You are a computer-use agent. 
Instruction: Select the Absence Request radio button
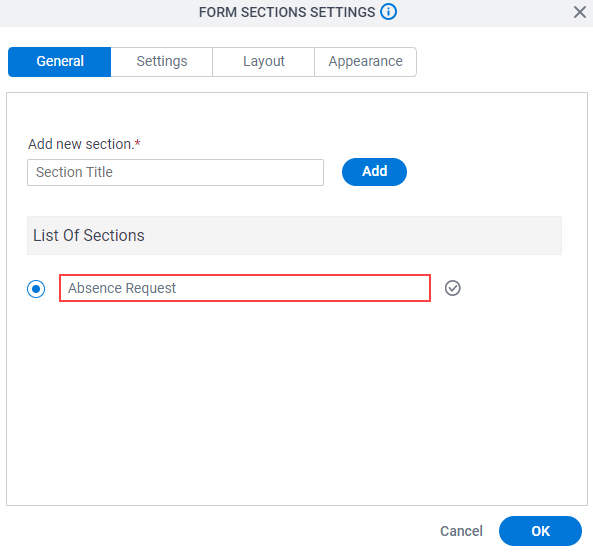[x=36, y=289]
